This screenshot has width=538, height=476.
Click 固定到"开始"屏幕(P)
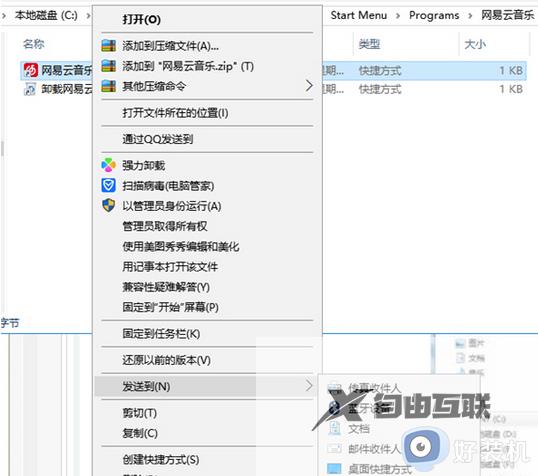click(x=171, y=307)
